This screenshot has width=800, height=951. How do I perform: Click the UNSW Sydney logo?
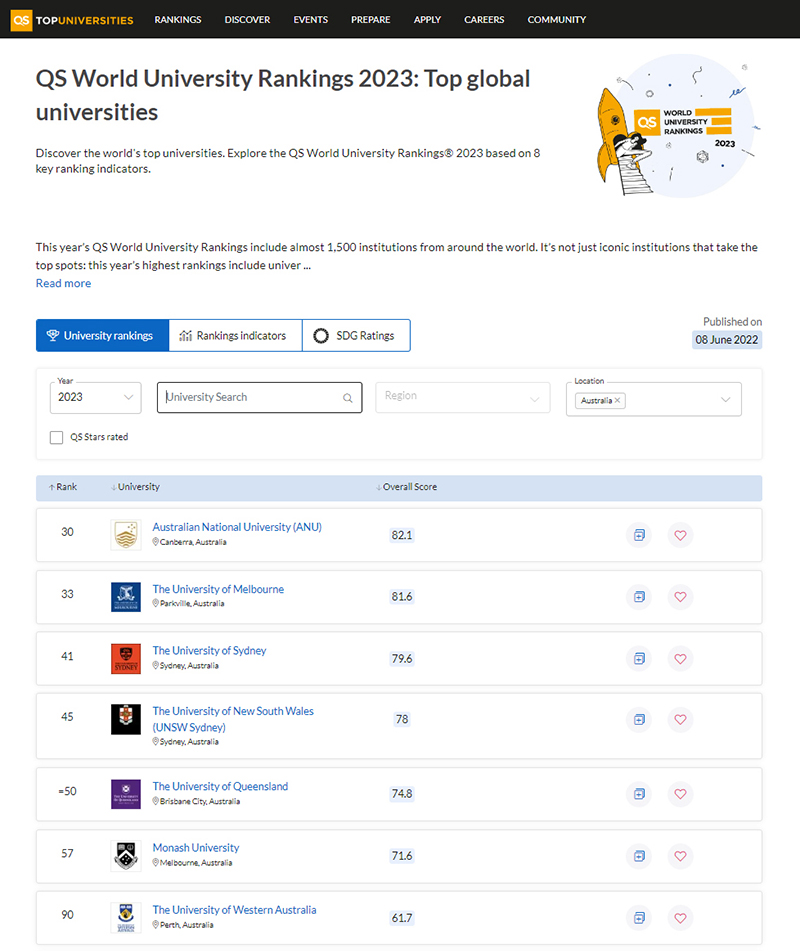click(x=126, y=719)
